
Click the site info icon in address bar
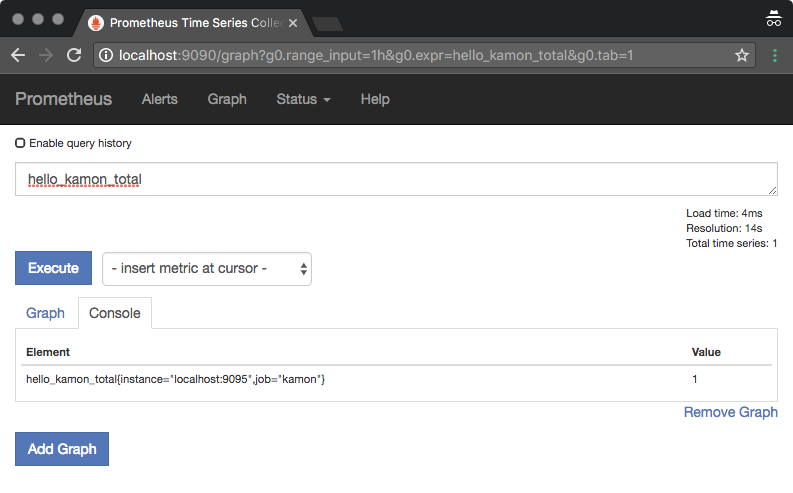[106, 55]
